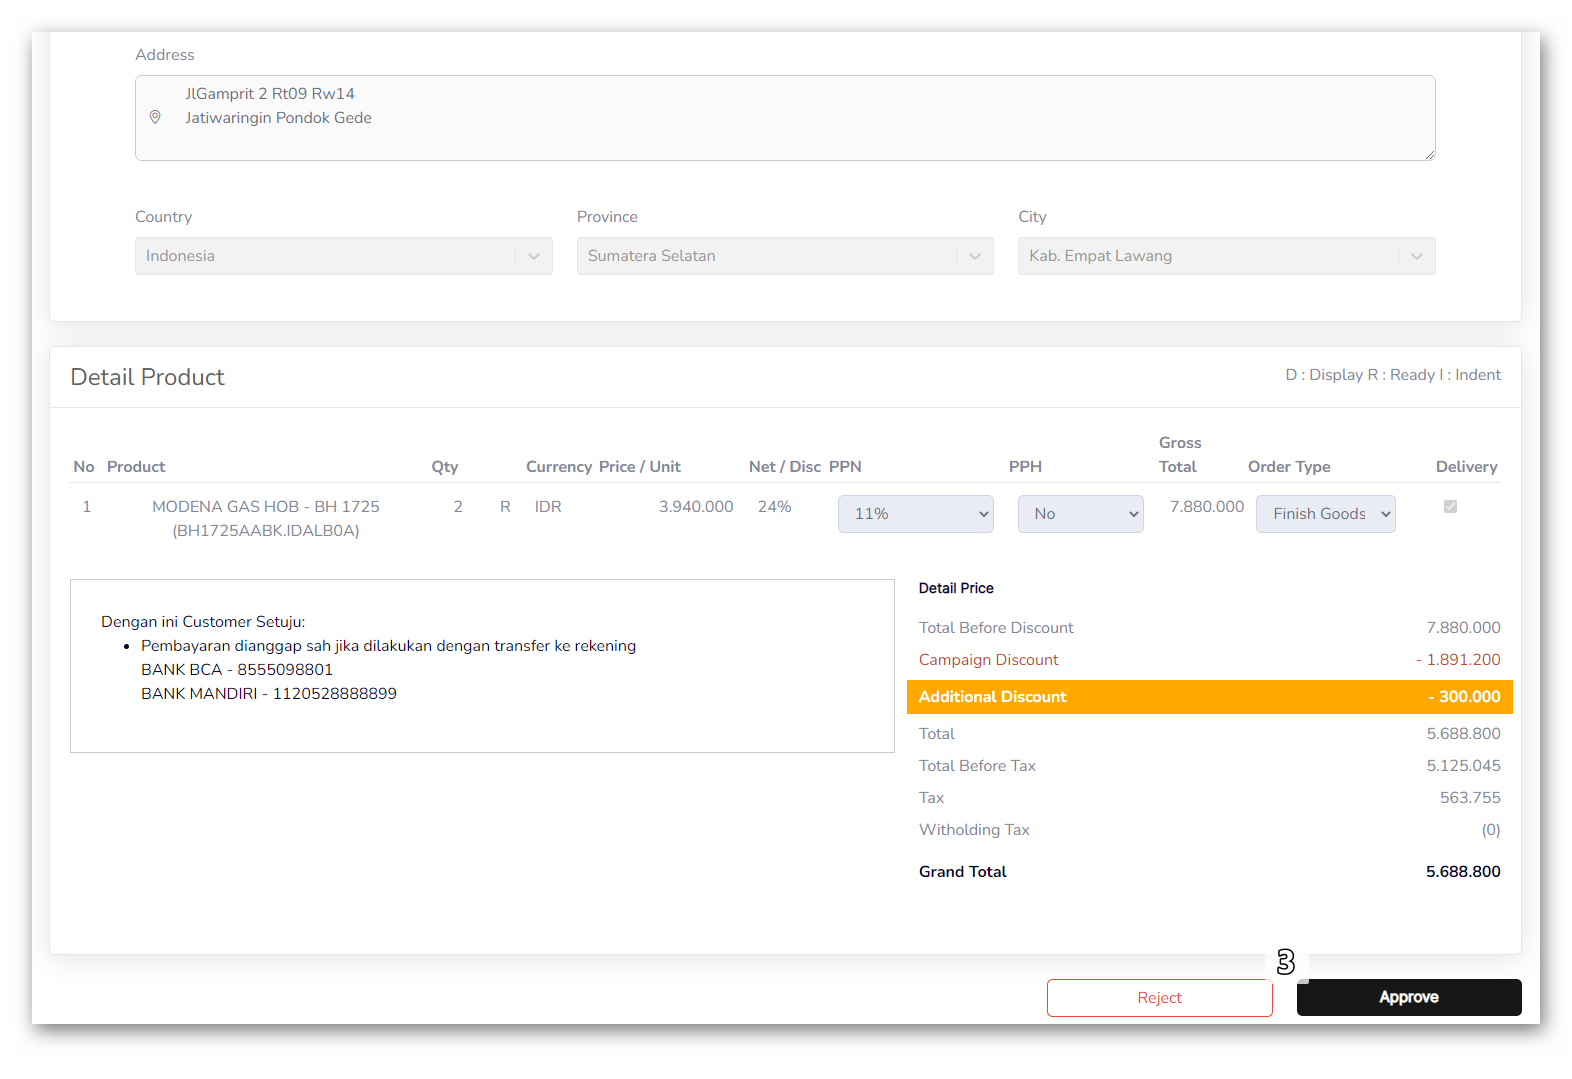Open the PPH select set to No
The image size is (1572, 1079).
click(x=1080, y=514)
